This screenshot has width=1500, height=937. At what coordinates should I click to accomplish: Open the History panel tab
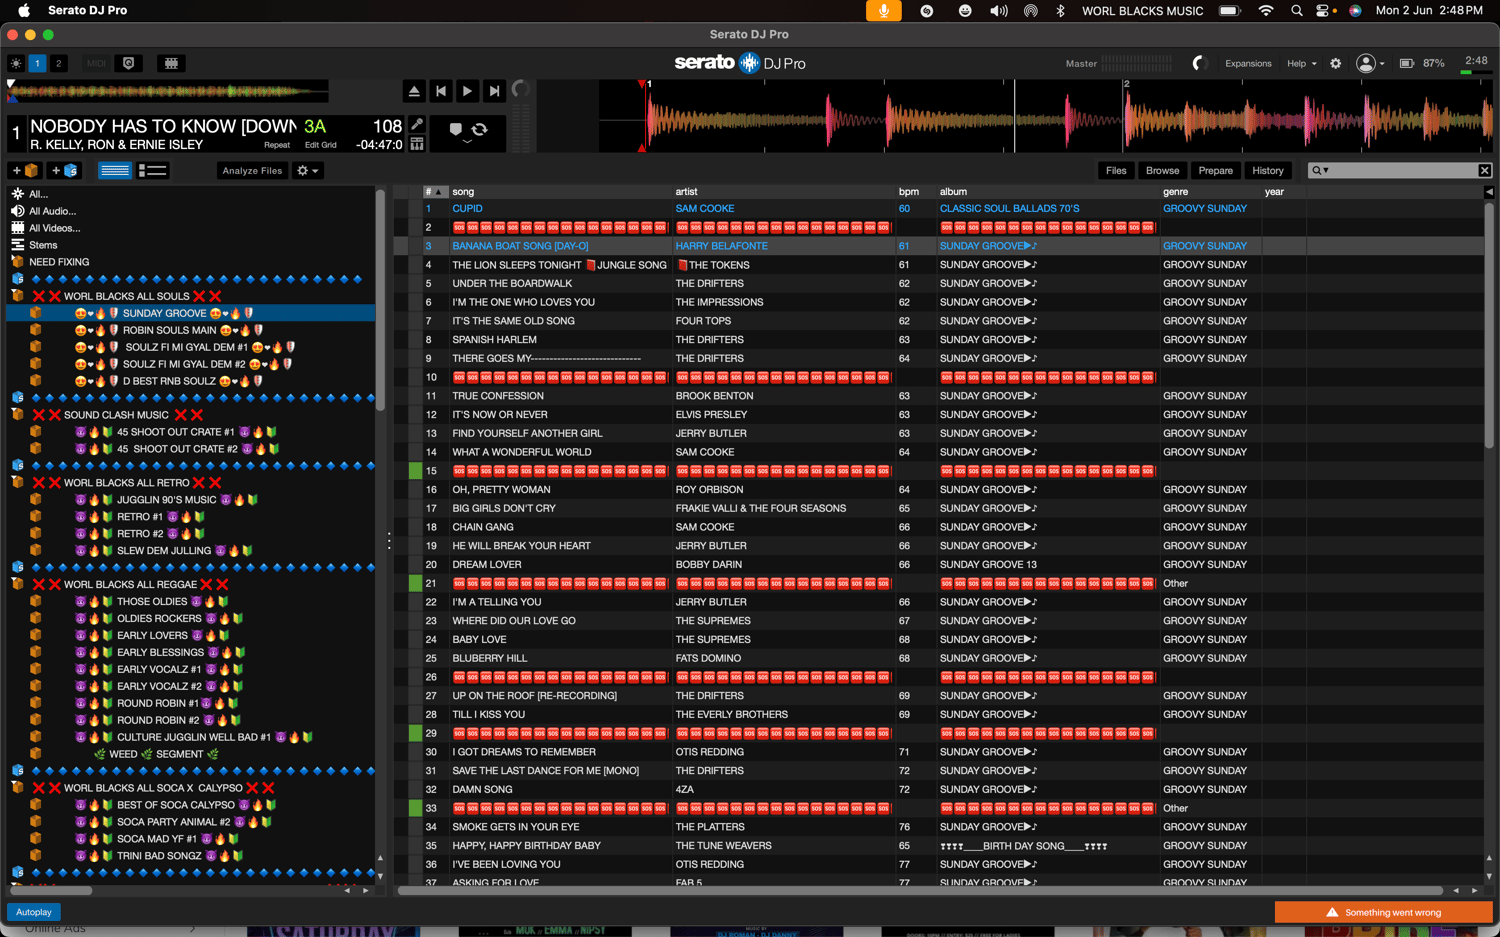tap(1268, 171)
